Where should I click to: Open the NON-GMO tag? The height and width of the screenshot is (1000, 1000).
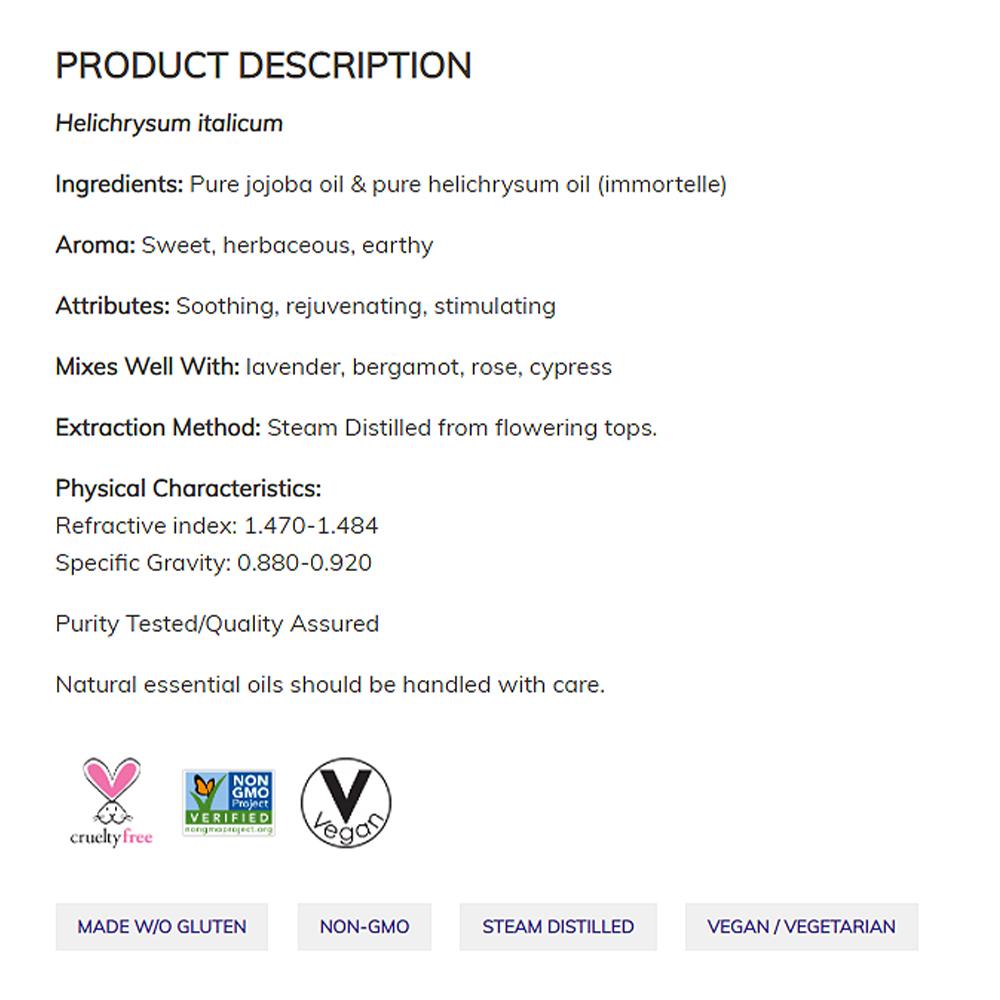click(364, 927)
